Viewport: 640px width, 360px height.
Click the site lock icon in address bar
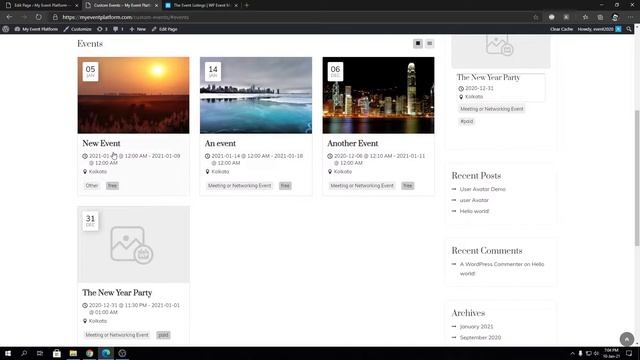(x=55, y=17)
